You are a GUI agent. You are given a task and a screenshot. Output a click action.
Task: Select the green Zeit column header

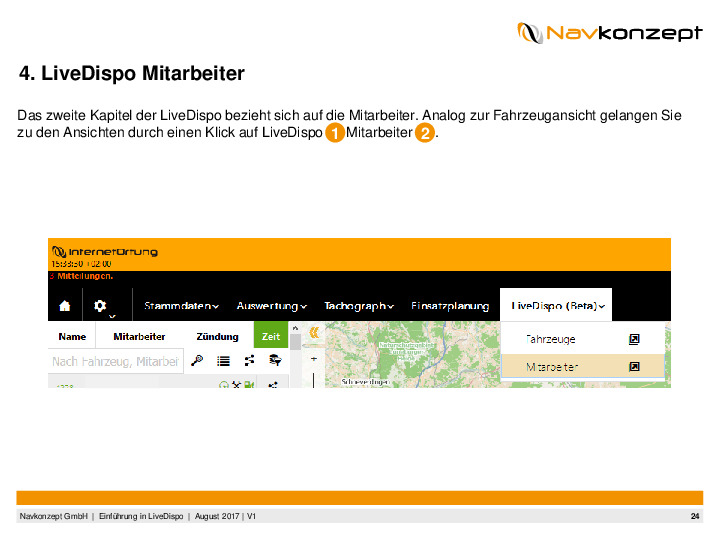(x=271, y=337)
